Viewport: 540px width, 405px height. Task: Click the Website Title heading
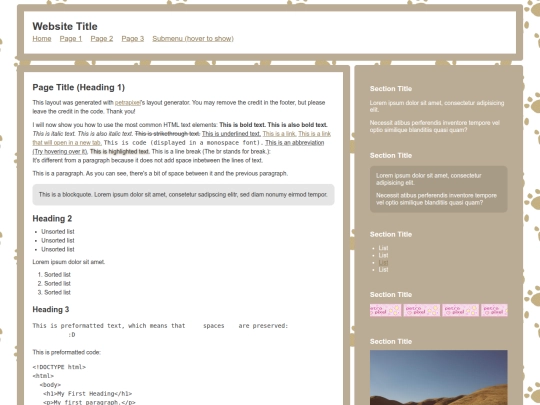pos(65,26)
